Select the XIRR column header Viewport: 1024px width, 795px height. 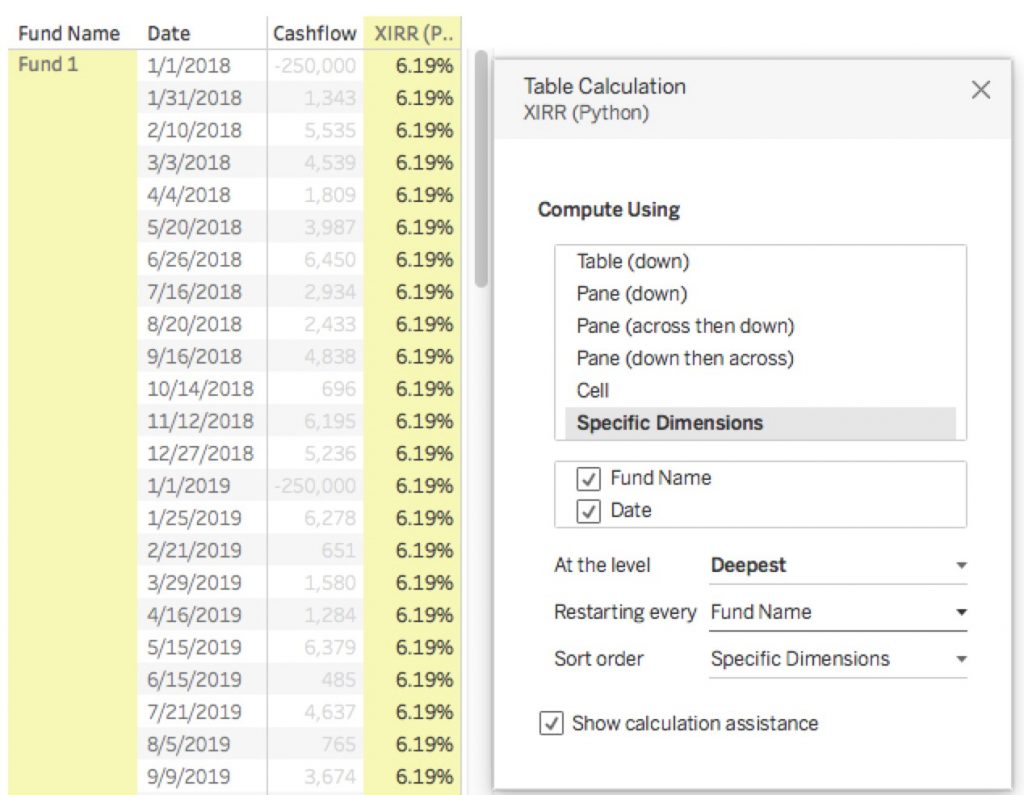[x=413, y=33]
